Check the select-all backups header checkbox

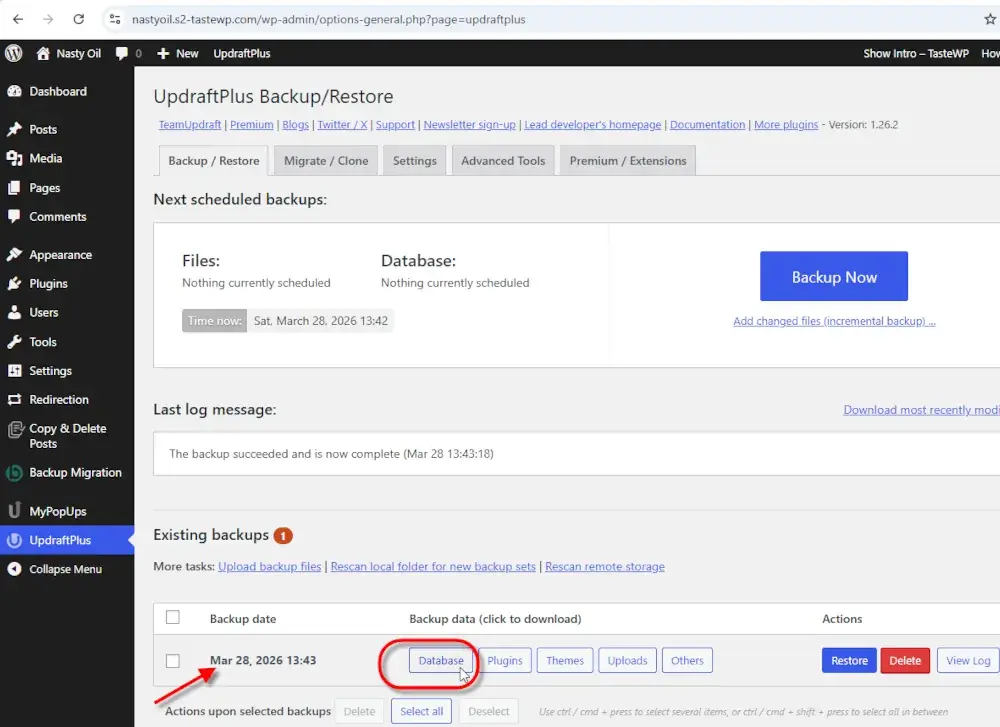coord(173,618)
